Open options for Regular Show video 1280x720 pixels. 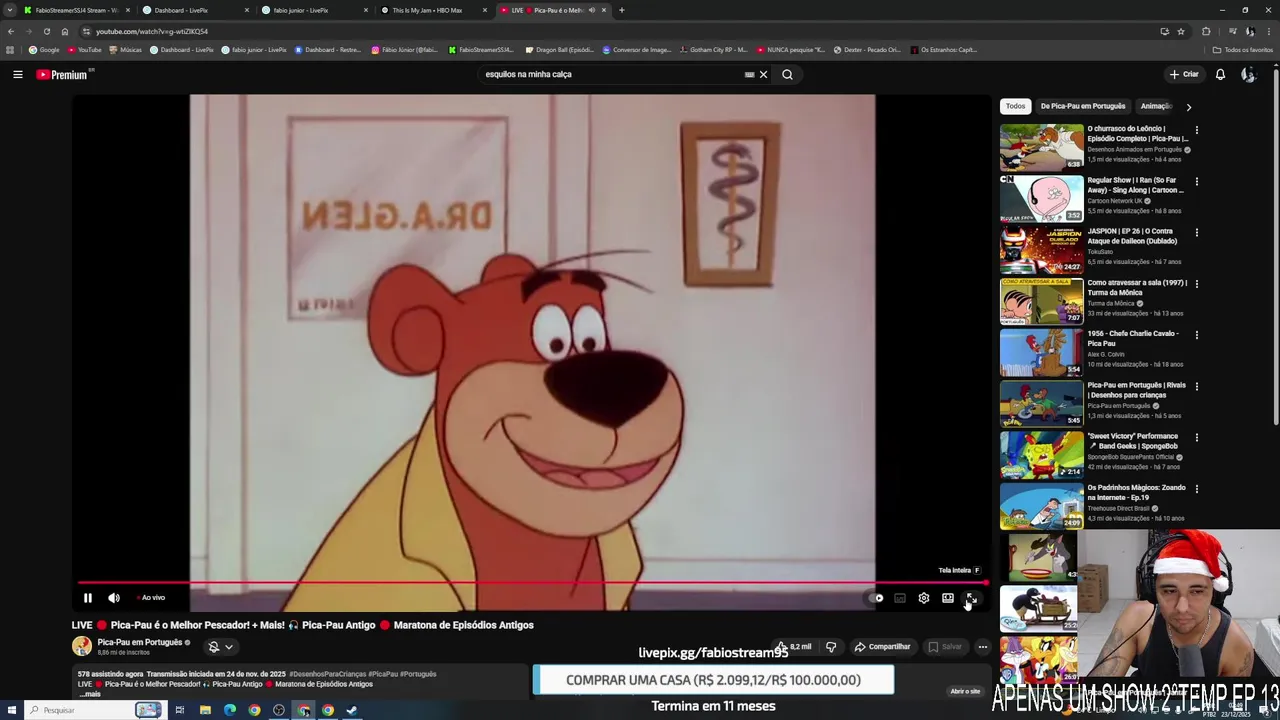(1196, 181)
